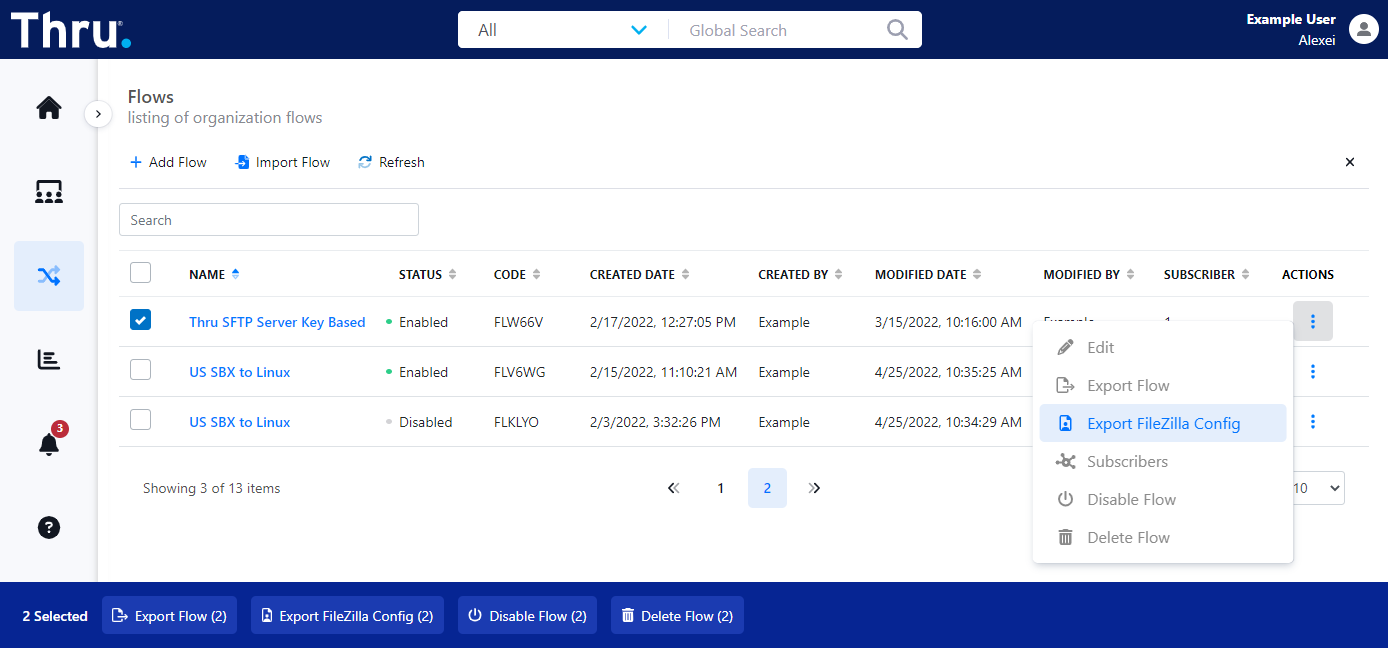
Task: Uncheck the Thru SFTP Server Key Based row
Action: 141,321
